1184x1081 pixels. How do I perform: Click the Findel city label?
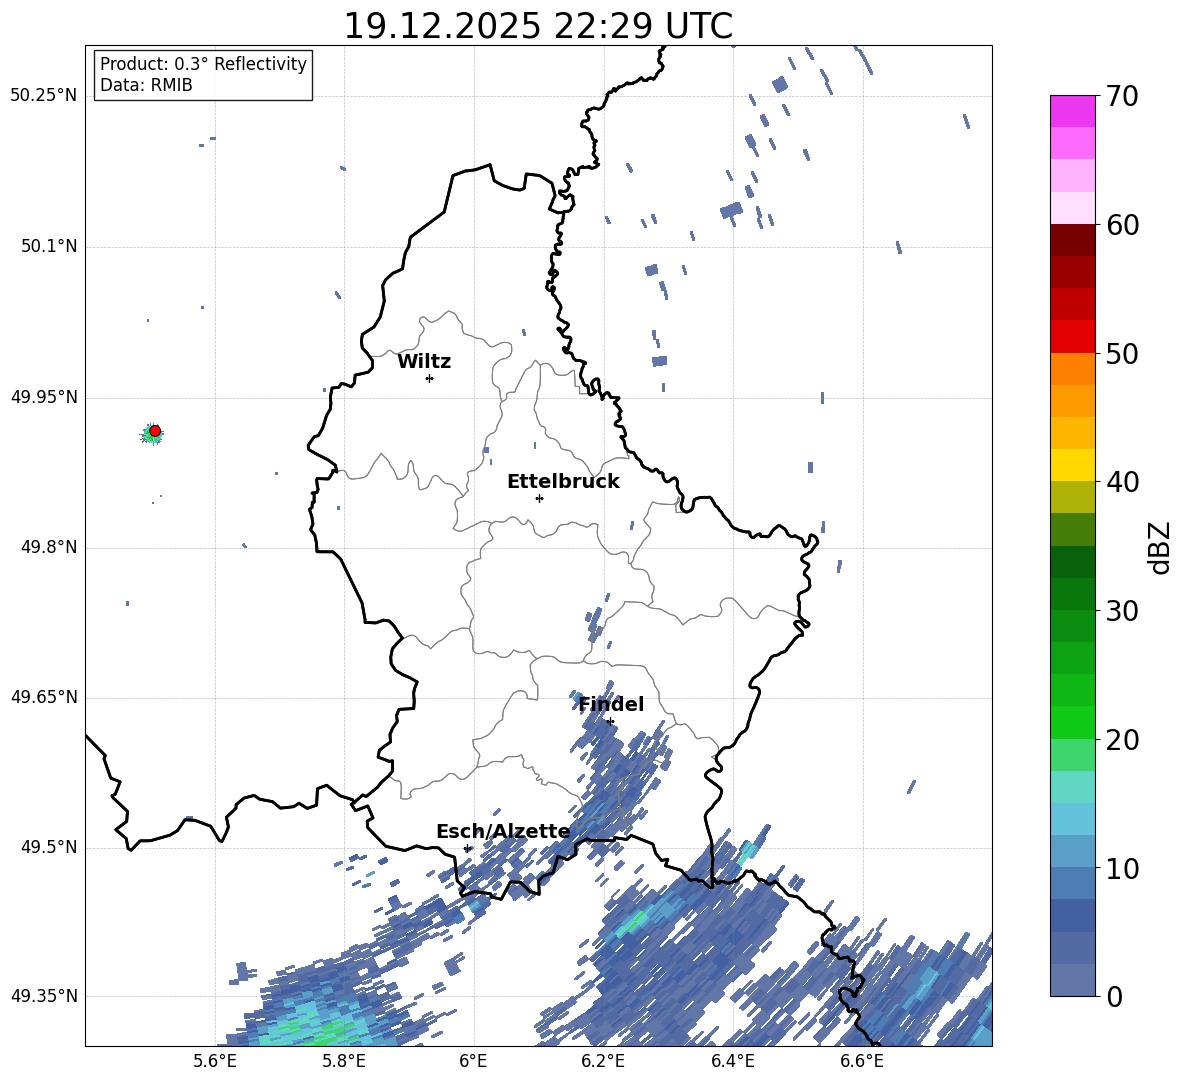pyautogui.click(x=611, y=704)
